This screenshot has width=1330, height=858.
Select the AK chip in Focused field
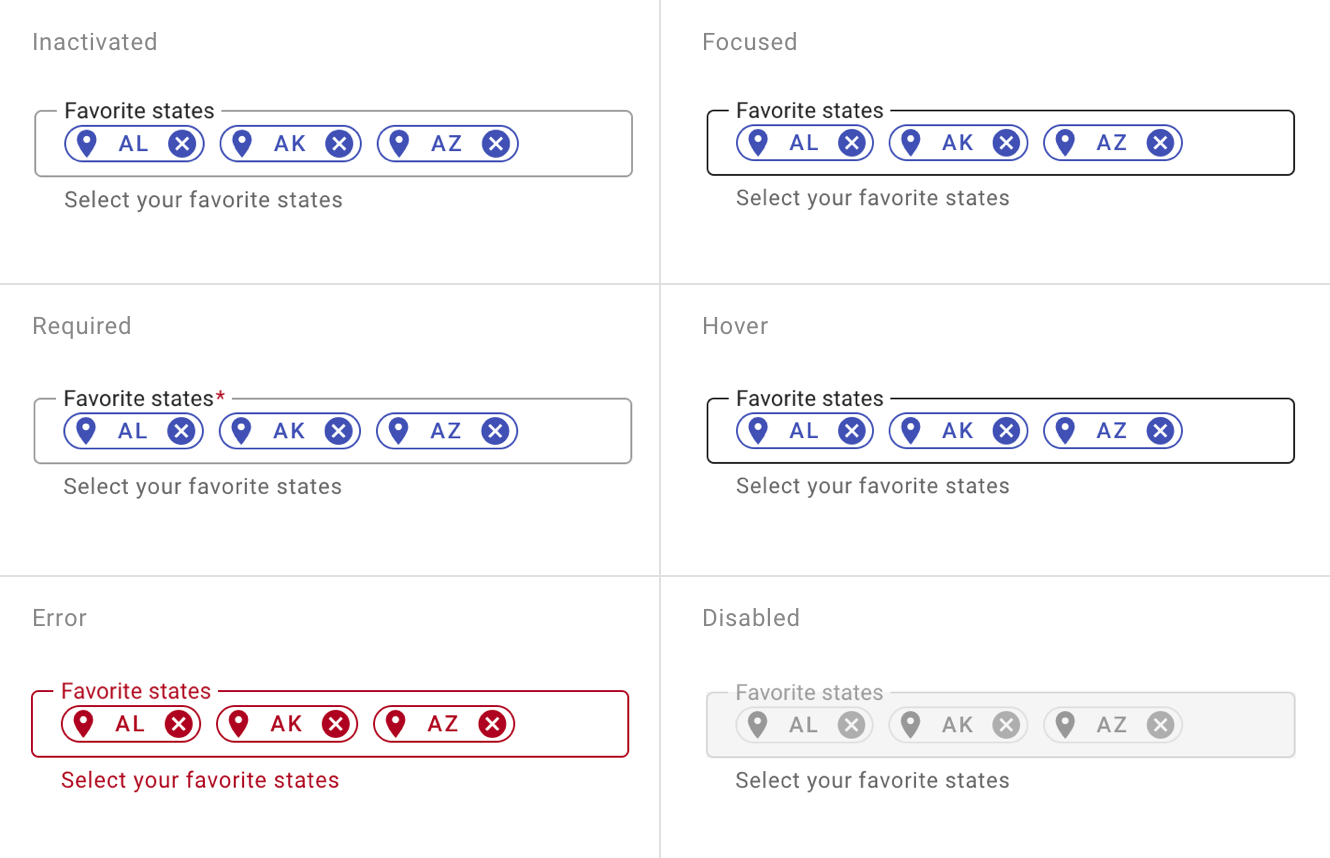pos(958,143)
